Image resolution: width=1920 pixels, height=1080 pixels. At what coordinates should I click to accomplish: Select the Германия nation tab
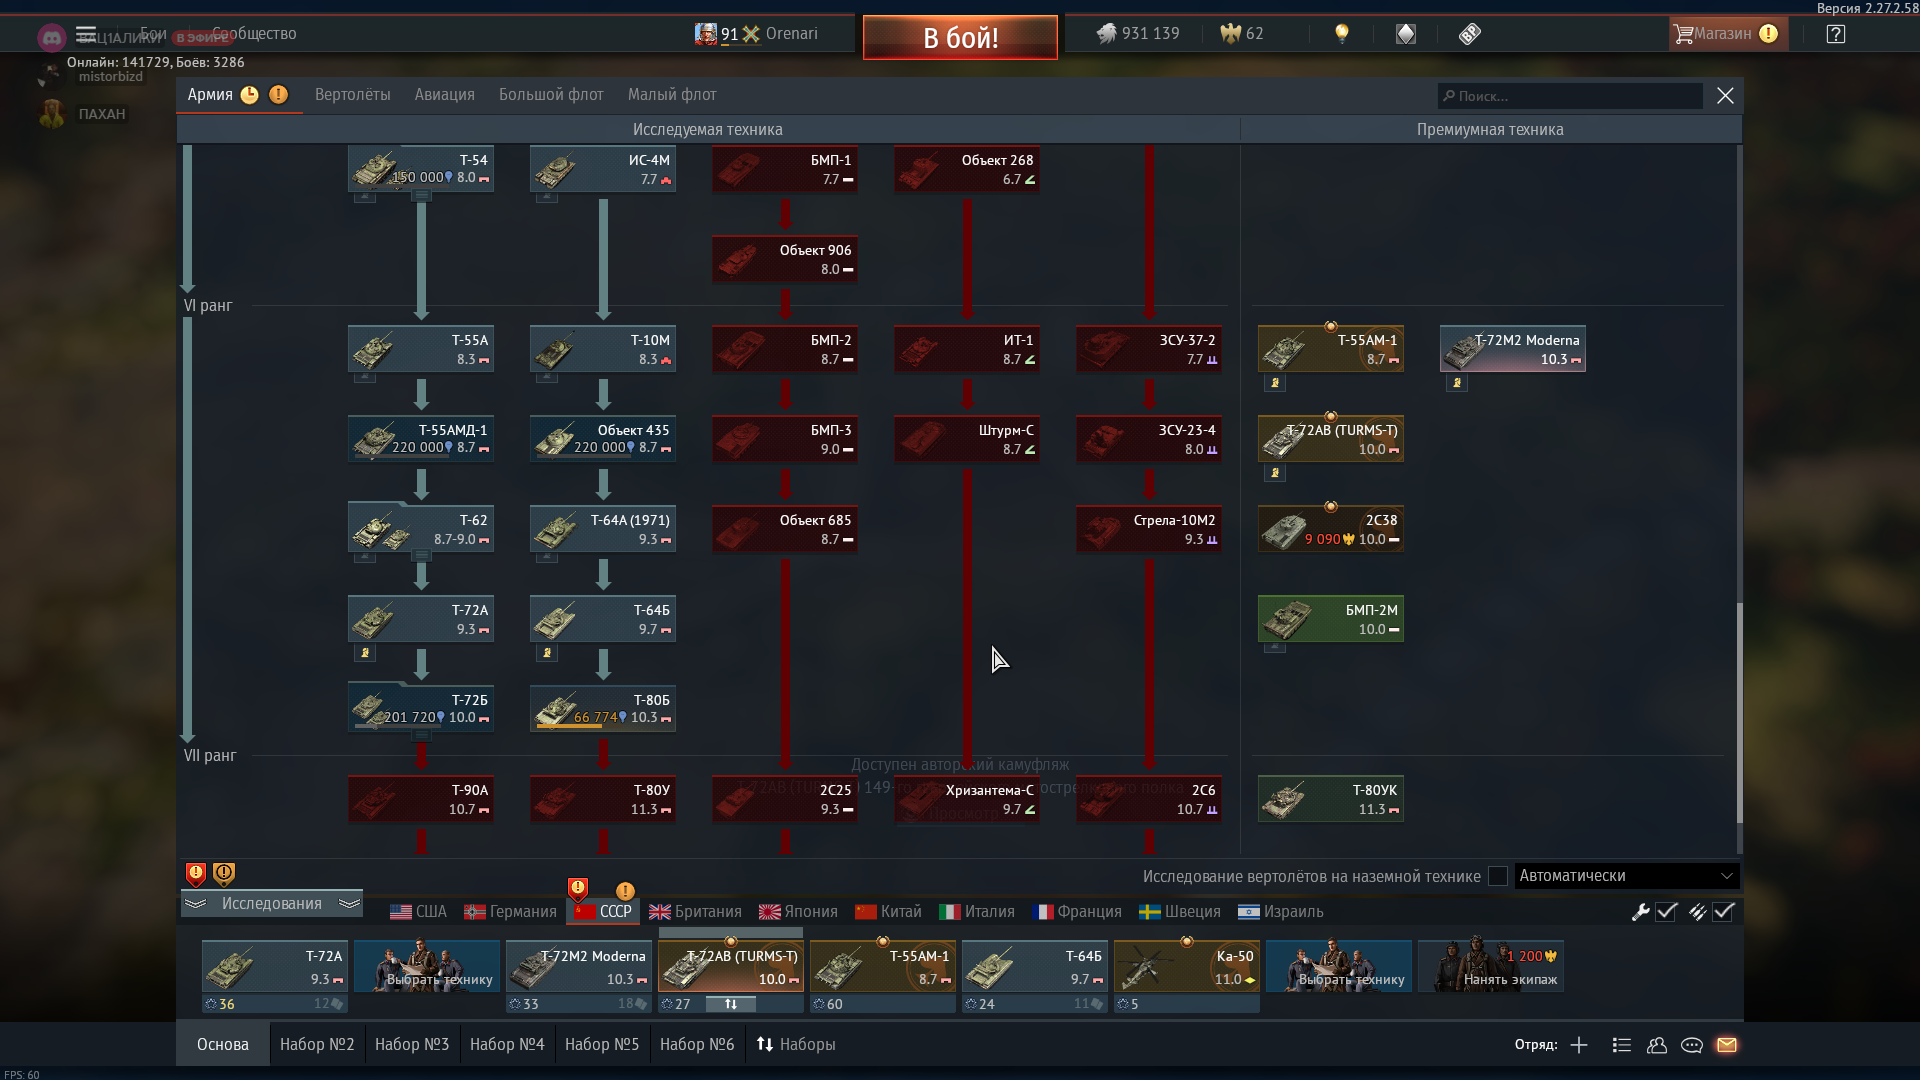[x=510, y=912]
